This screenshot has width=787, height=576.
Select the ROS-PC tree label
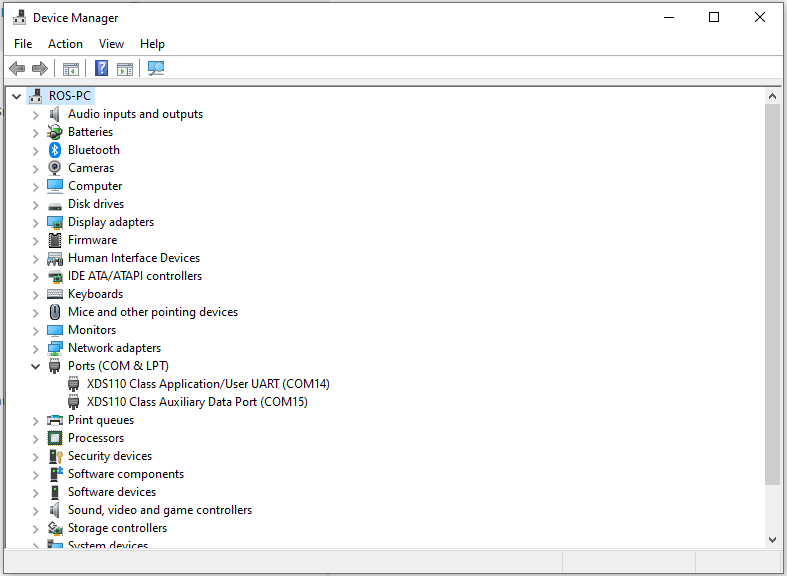70,96
